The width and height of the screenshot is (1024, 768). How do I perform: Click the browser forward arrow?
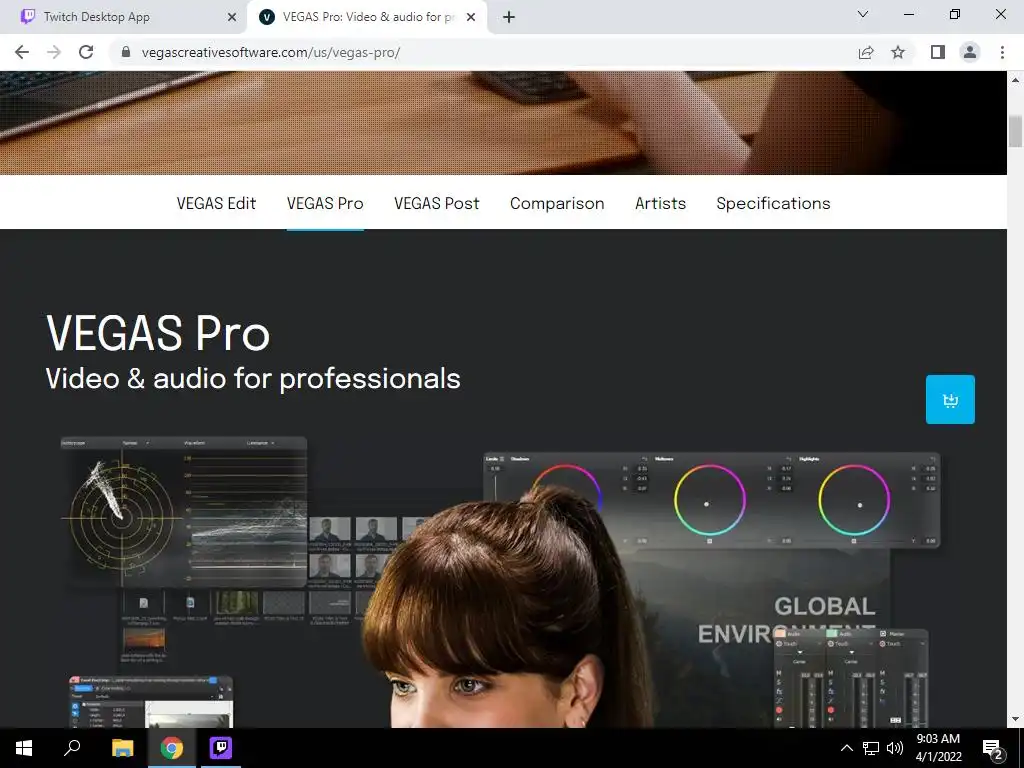pos(54,52)
